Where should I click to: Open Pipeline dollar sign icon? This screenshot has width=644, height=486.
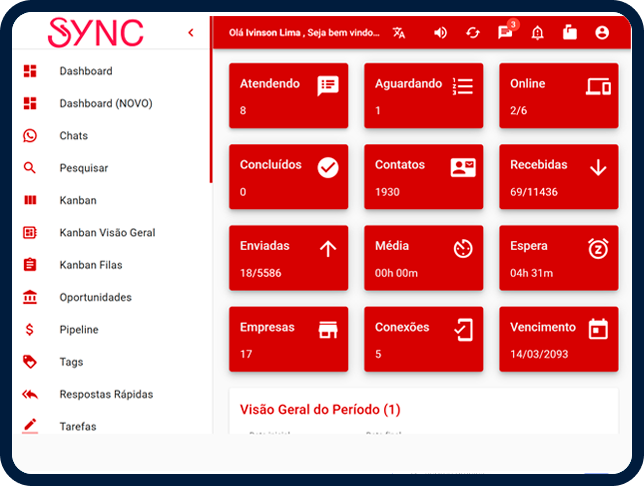click(30, 330)
